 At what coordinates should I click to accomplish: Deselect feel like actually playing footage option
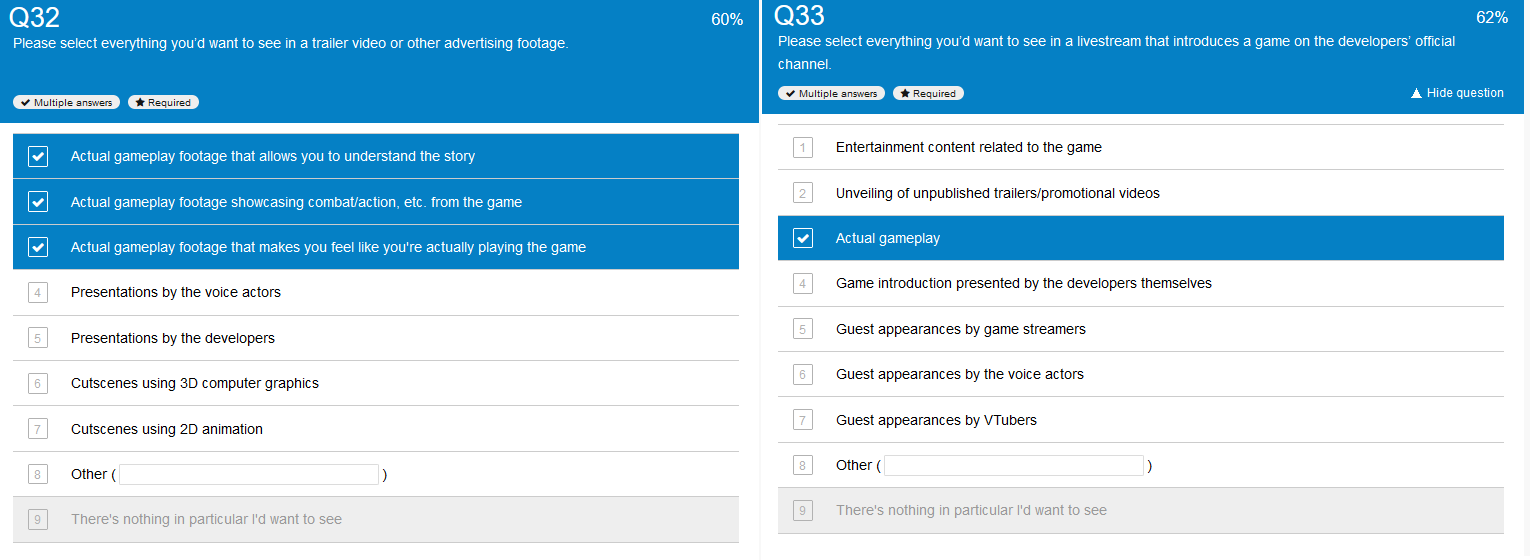point(376,247)
